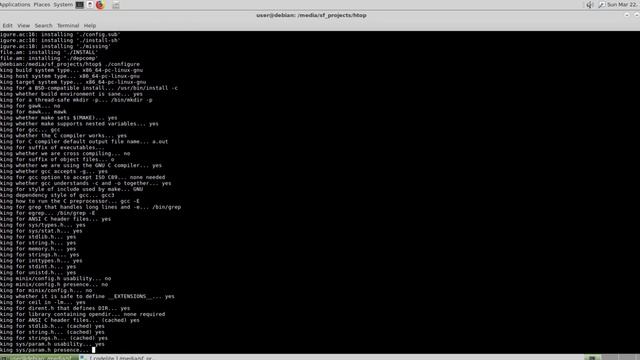Image resolution: width=640 pixels, height=360 pixels.
Task: Click line 'sys/param.h usability... yes'
Action: (x=52, y=344)
